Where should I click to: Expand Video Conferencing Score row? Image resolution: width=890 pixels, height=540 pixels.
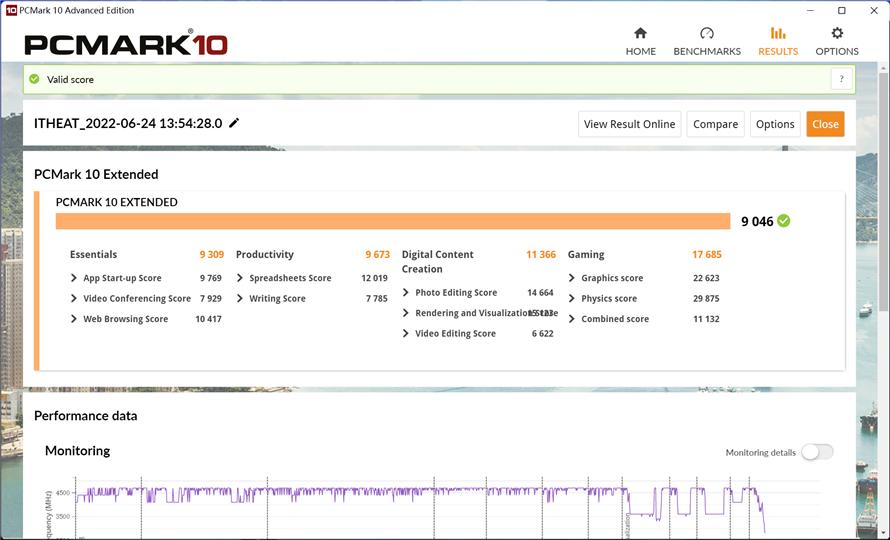pos(74,299)
